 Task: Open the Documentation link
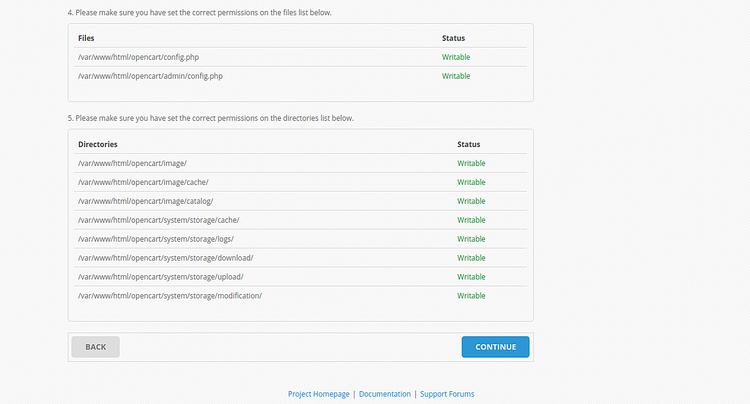coord(385,394)
